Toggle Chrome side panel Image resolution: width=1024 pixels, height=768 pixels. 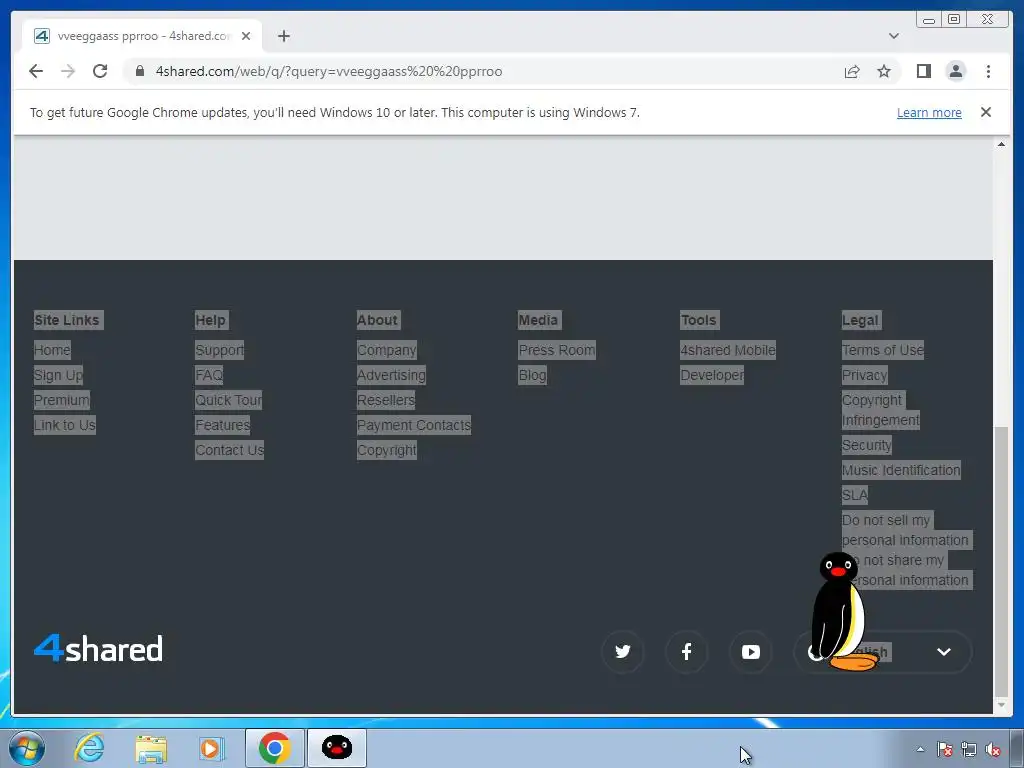(x=923, y=71)
